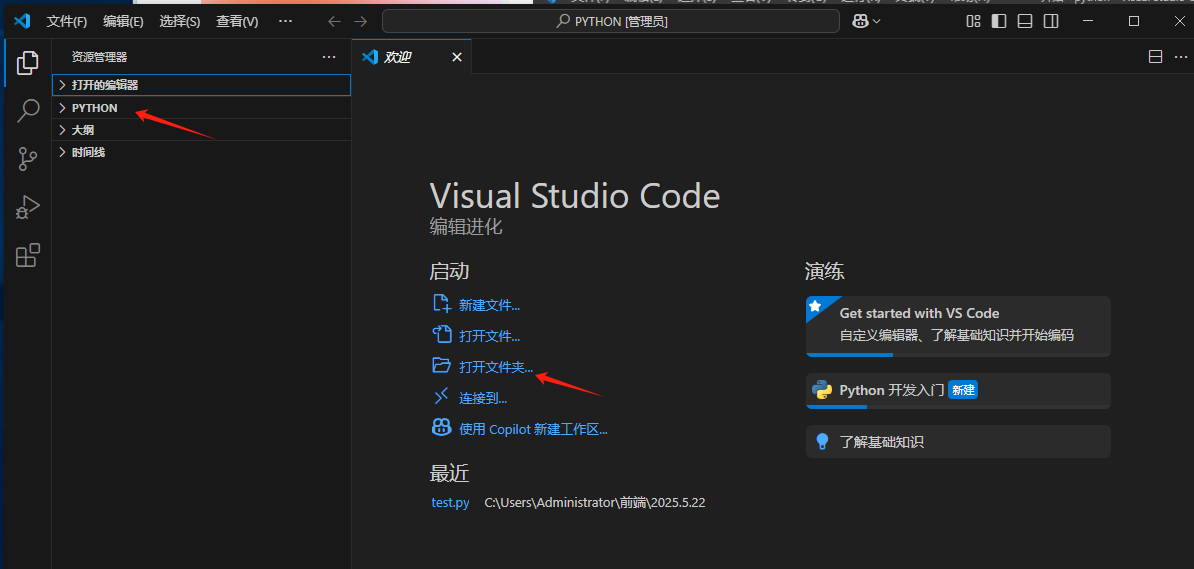Open Get started with VS Code walkthrough
This screenshot has width=1194, height=569.
click(958, 326)
